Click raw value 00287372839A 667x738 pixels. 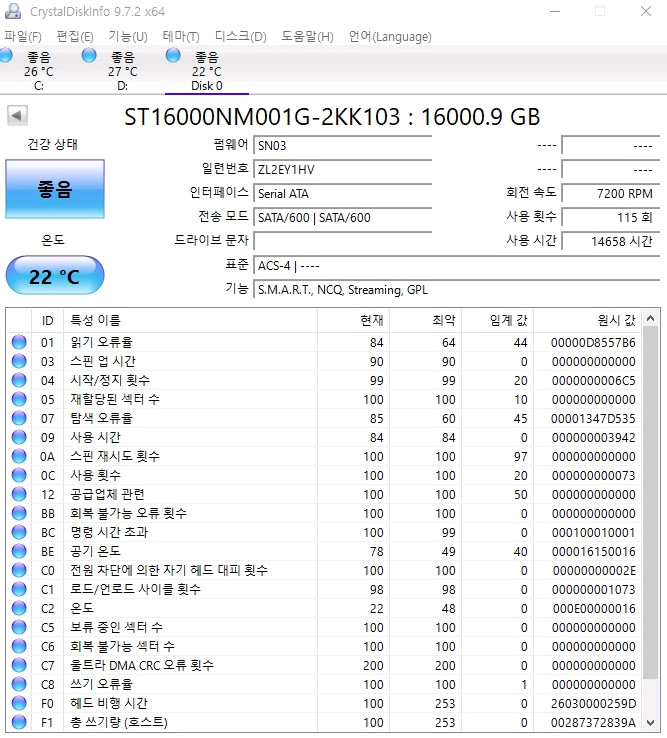pyautogui.click(x=593, y=722)
